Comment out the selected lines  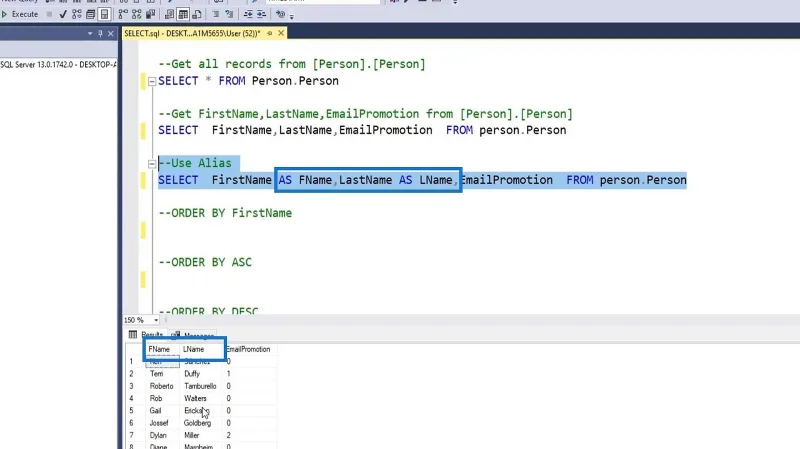pos(216,14)
